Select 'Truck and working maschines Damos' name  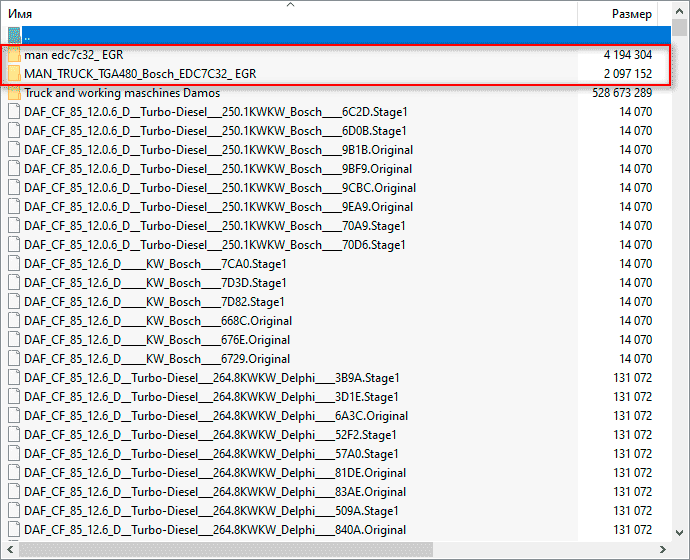pos(122,93)
